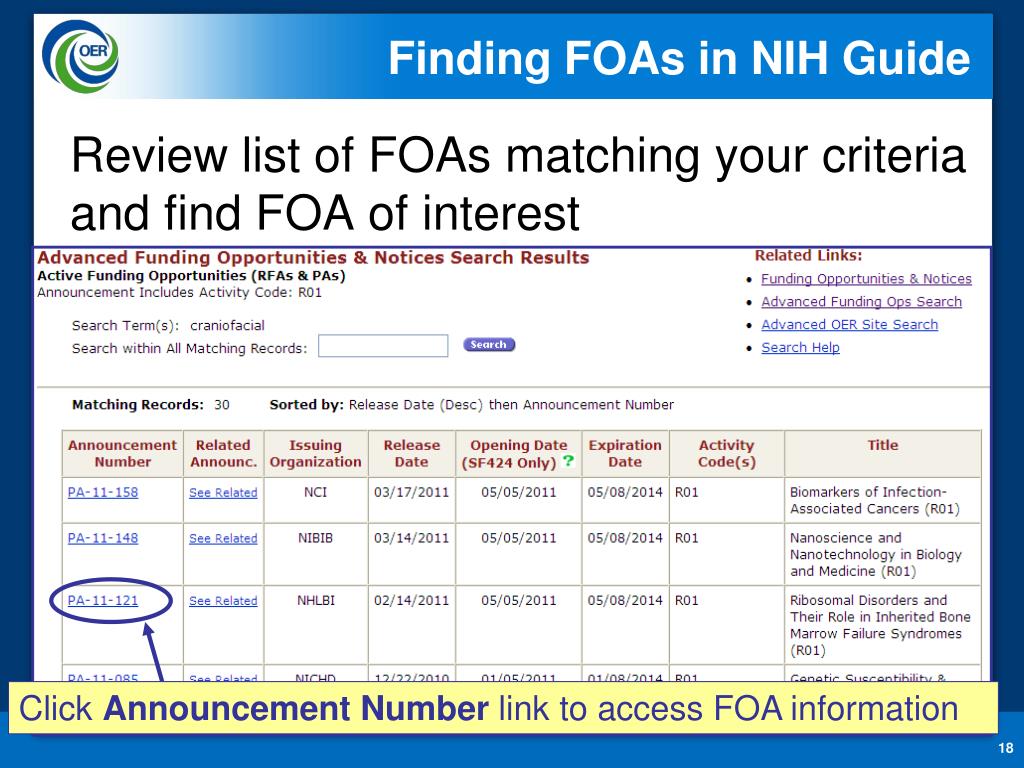Screen dimensions: 1024x768
Task: Select release date 03/17/2011
Action: pos(411,492)
